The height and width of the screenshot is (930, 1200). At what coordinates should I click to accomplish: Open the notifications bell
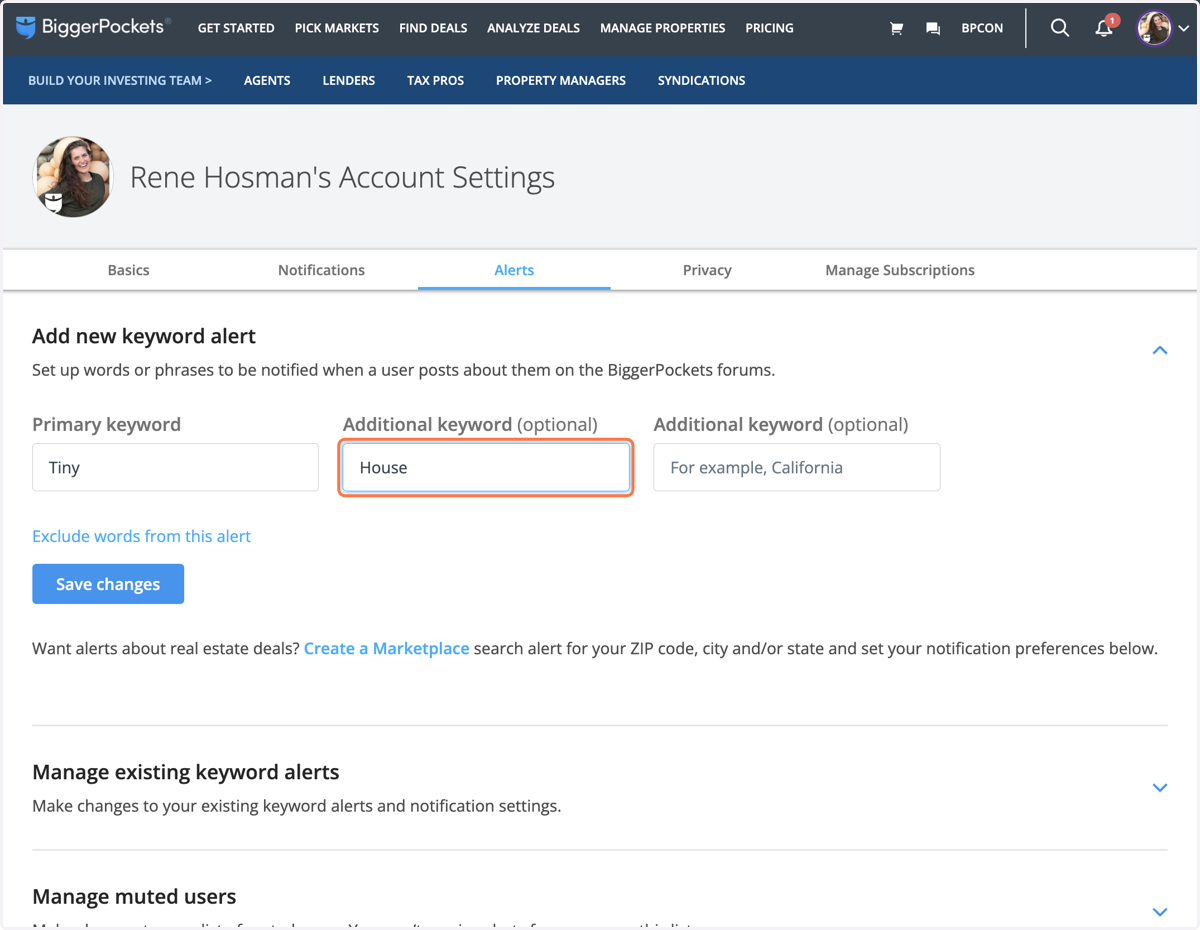[1104, 28]
